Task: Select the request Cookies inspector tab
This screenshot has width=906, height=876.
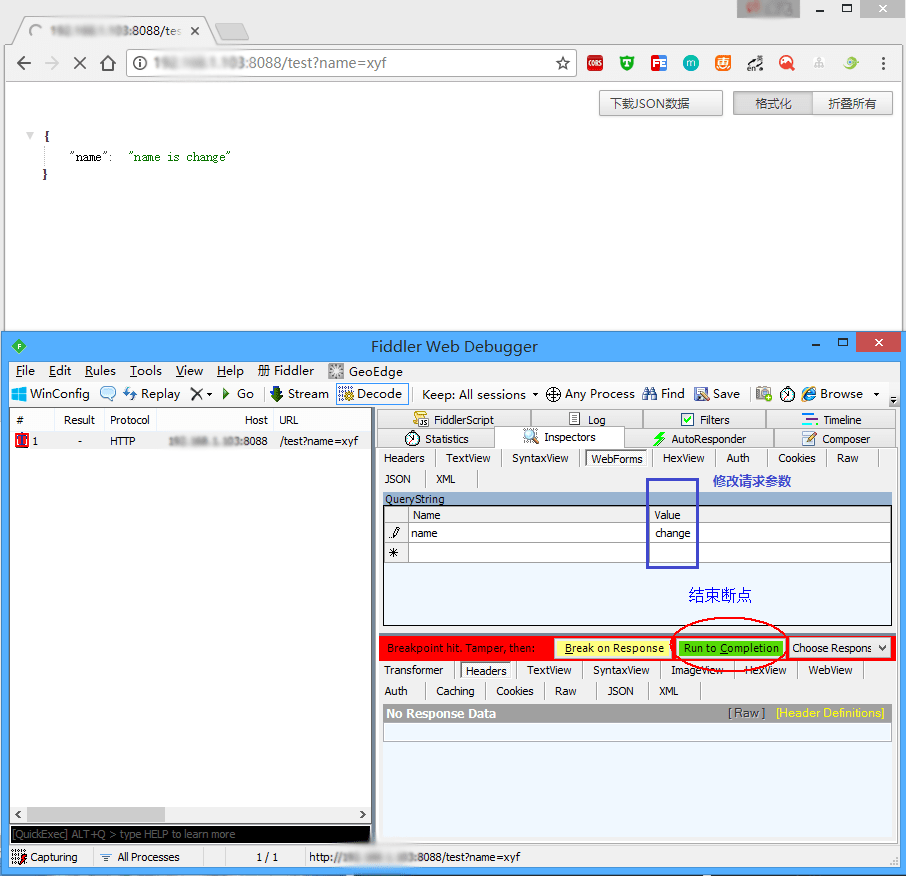Action: pyautogui.click(x=796, y=458)
